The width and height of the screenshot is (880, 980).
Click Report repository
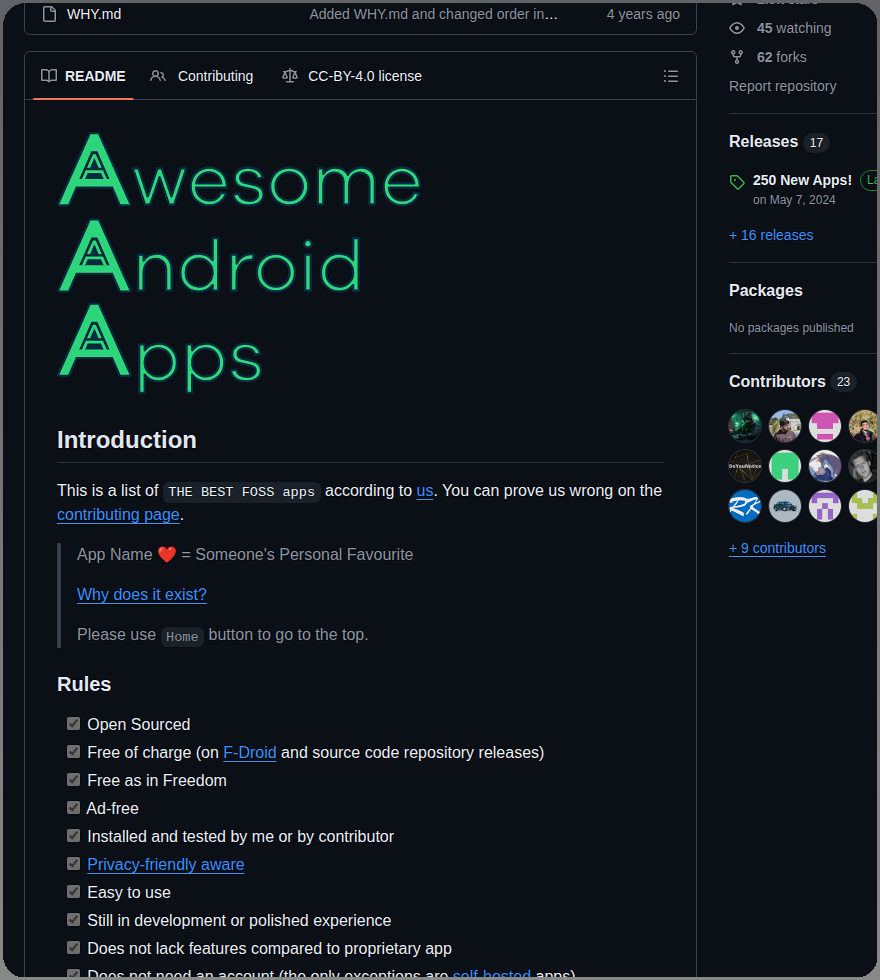click(782, 86)
